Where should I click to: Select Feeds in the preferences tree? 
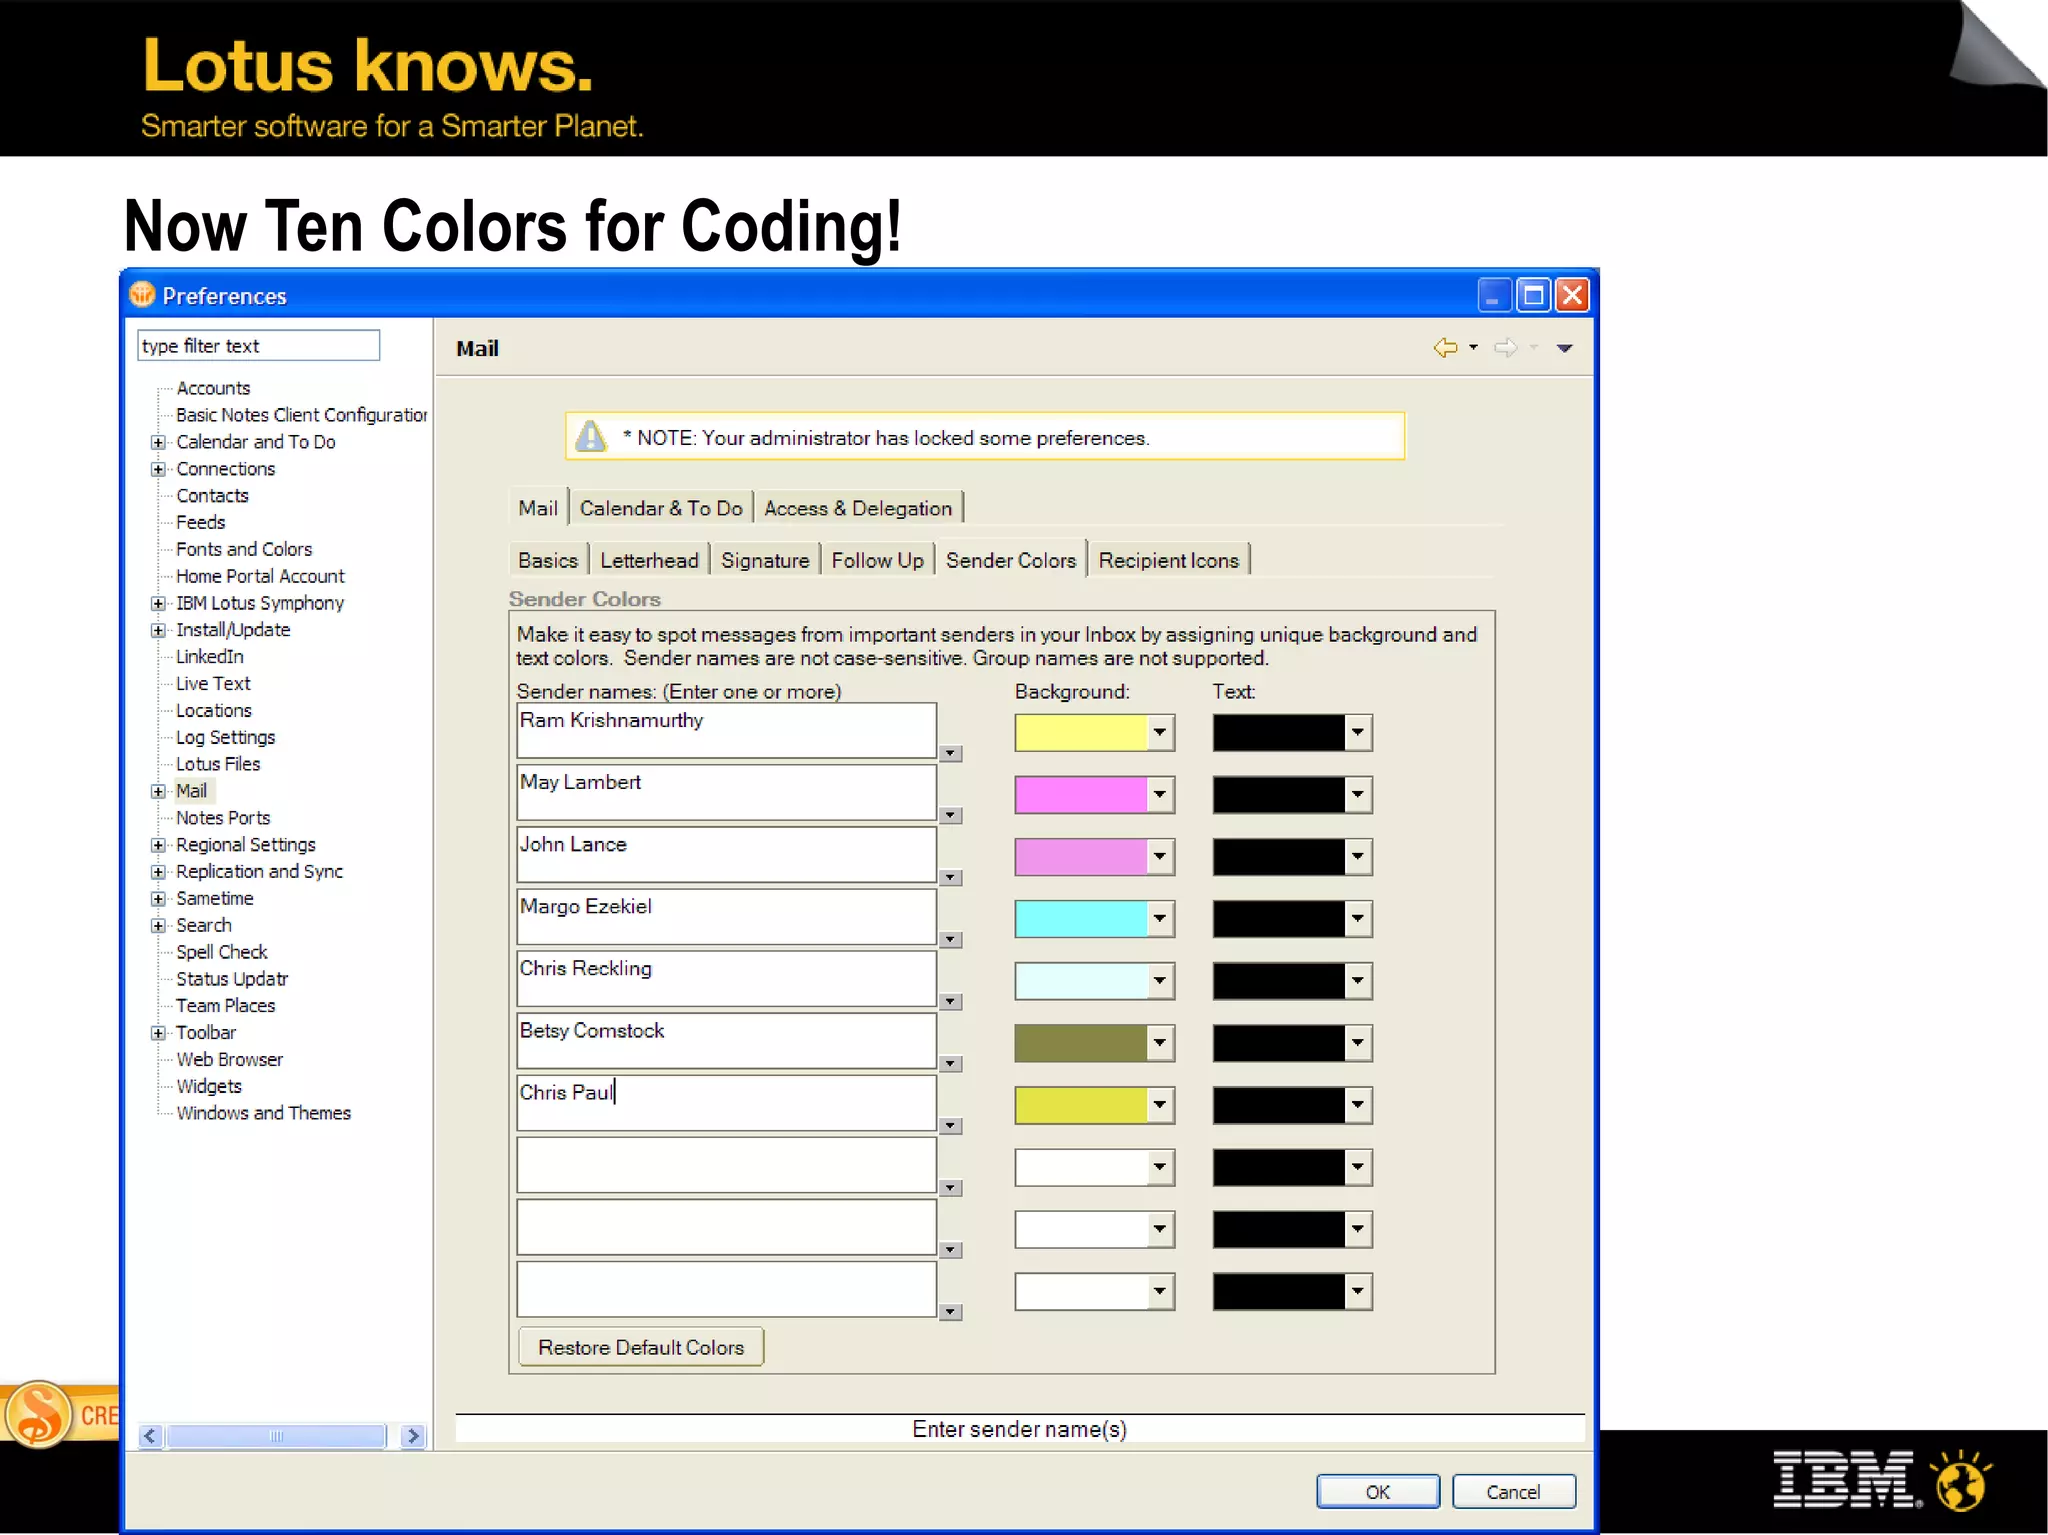click(200, 522)
